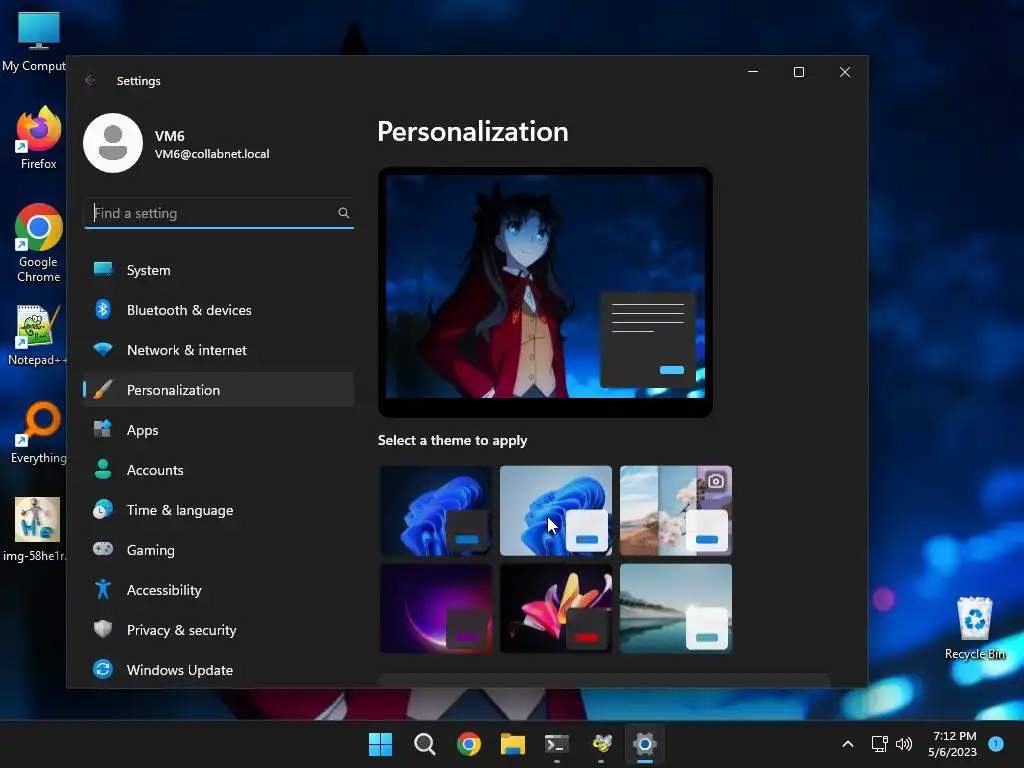Viewport: 1024px width, 768px height.
Task: Select the My Computer desktop icon
Action: 34,42
